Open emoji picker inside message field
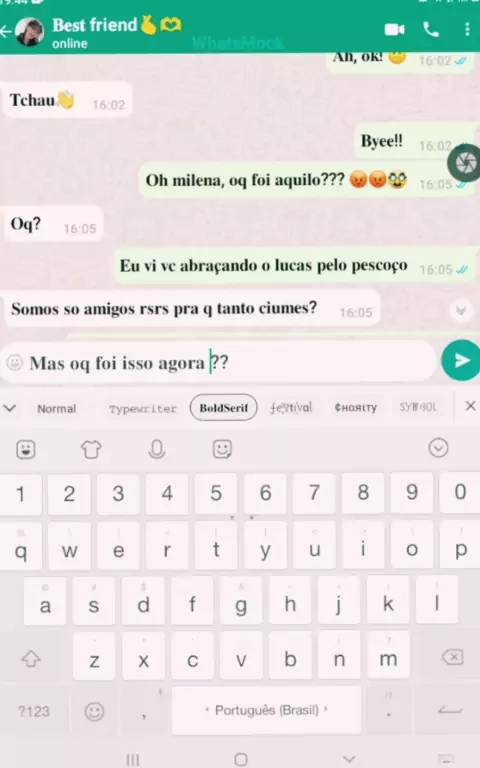Screen dimensions: 480x768 click(x=15, y=362)
